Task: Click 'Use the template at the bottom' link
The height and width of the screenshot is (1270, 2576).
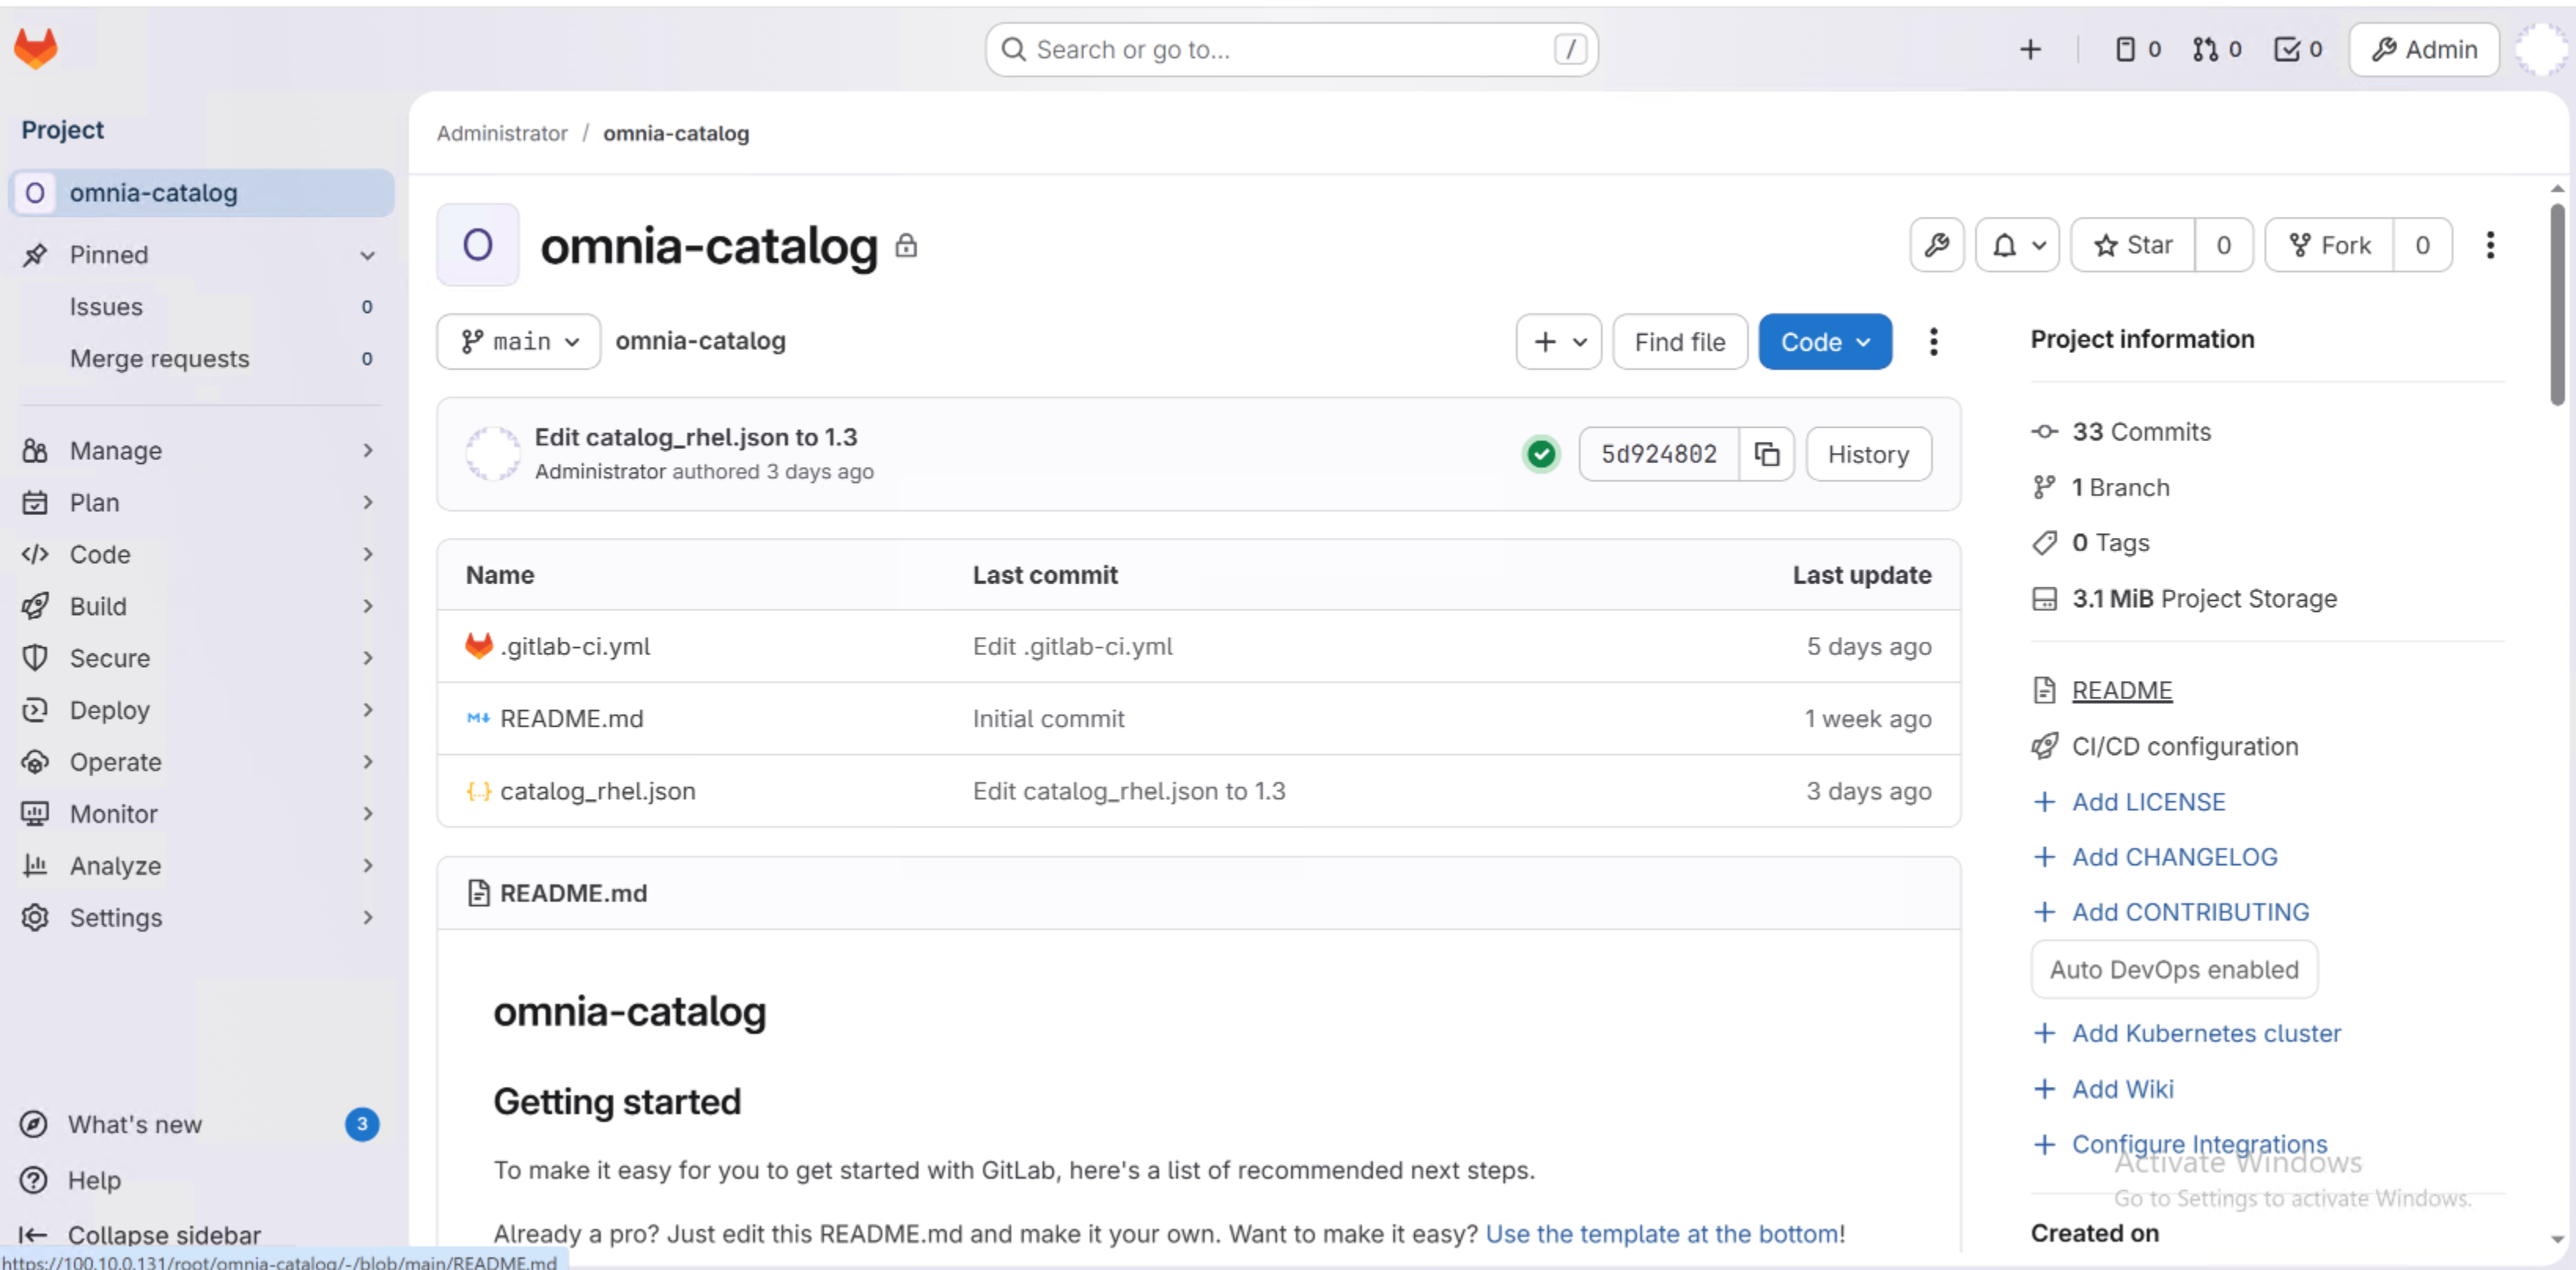Action: [1662, 1234]
